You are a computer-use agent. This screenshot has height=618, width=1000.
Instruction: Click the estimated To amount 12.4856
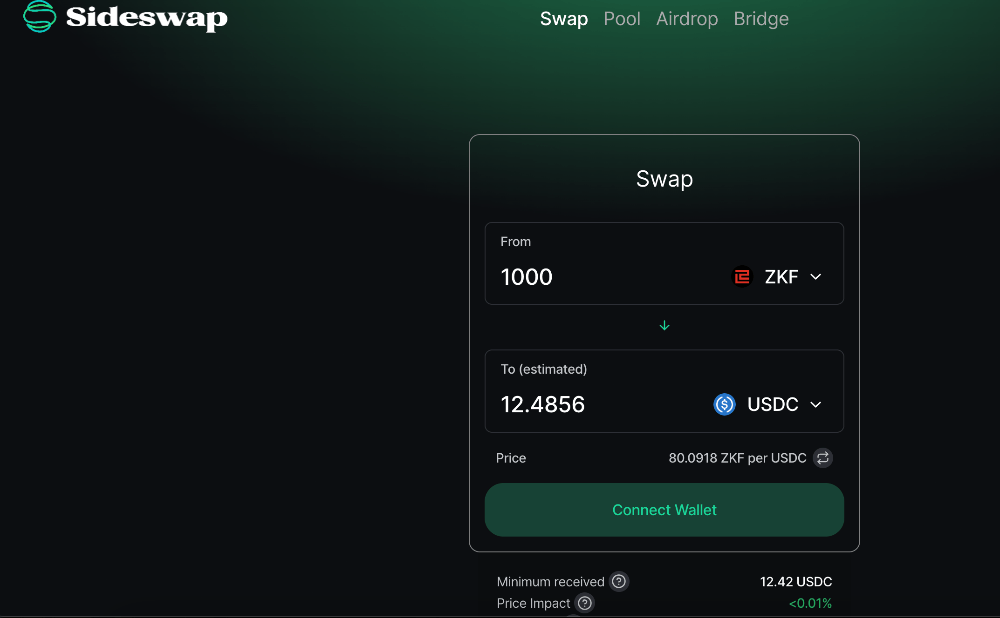(543, 404)
